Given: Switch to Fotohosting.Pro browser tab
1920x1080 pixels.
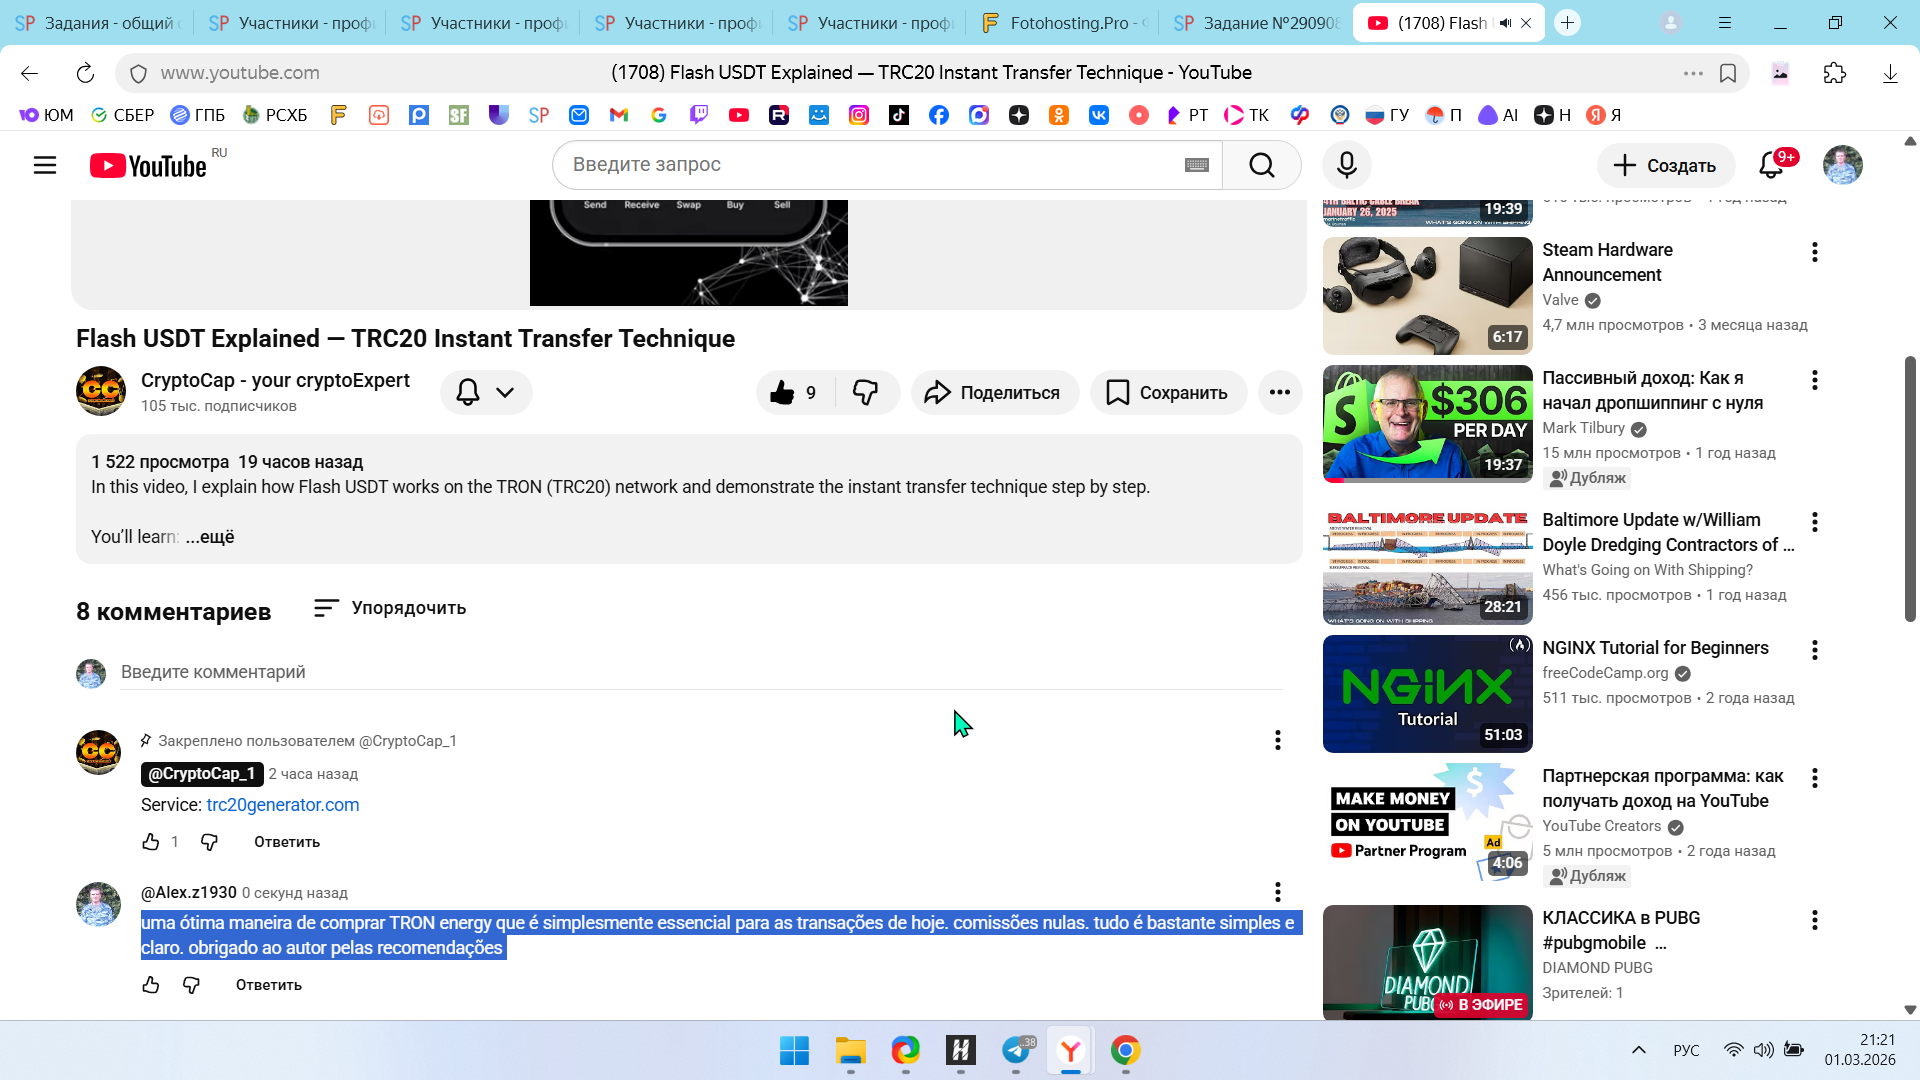Looking at the screenshot, I should point(1065,22).
